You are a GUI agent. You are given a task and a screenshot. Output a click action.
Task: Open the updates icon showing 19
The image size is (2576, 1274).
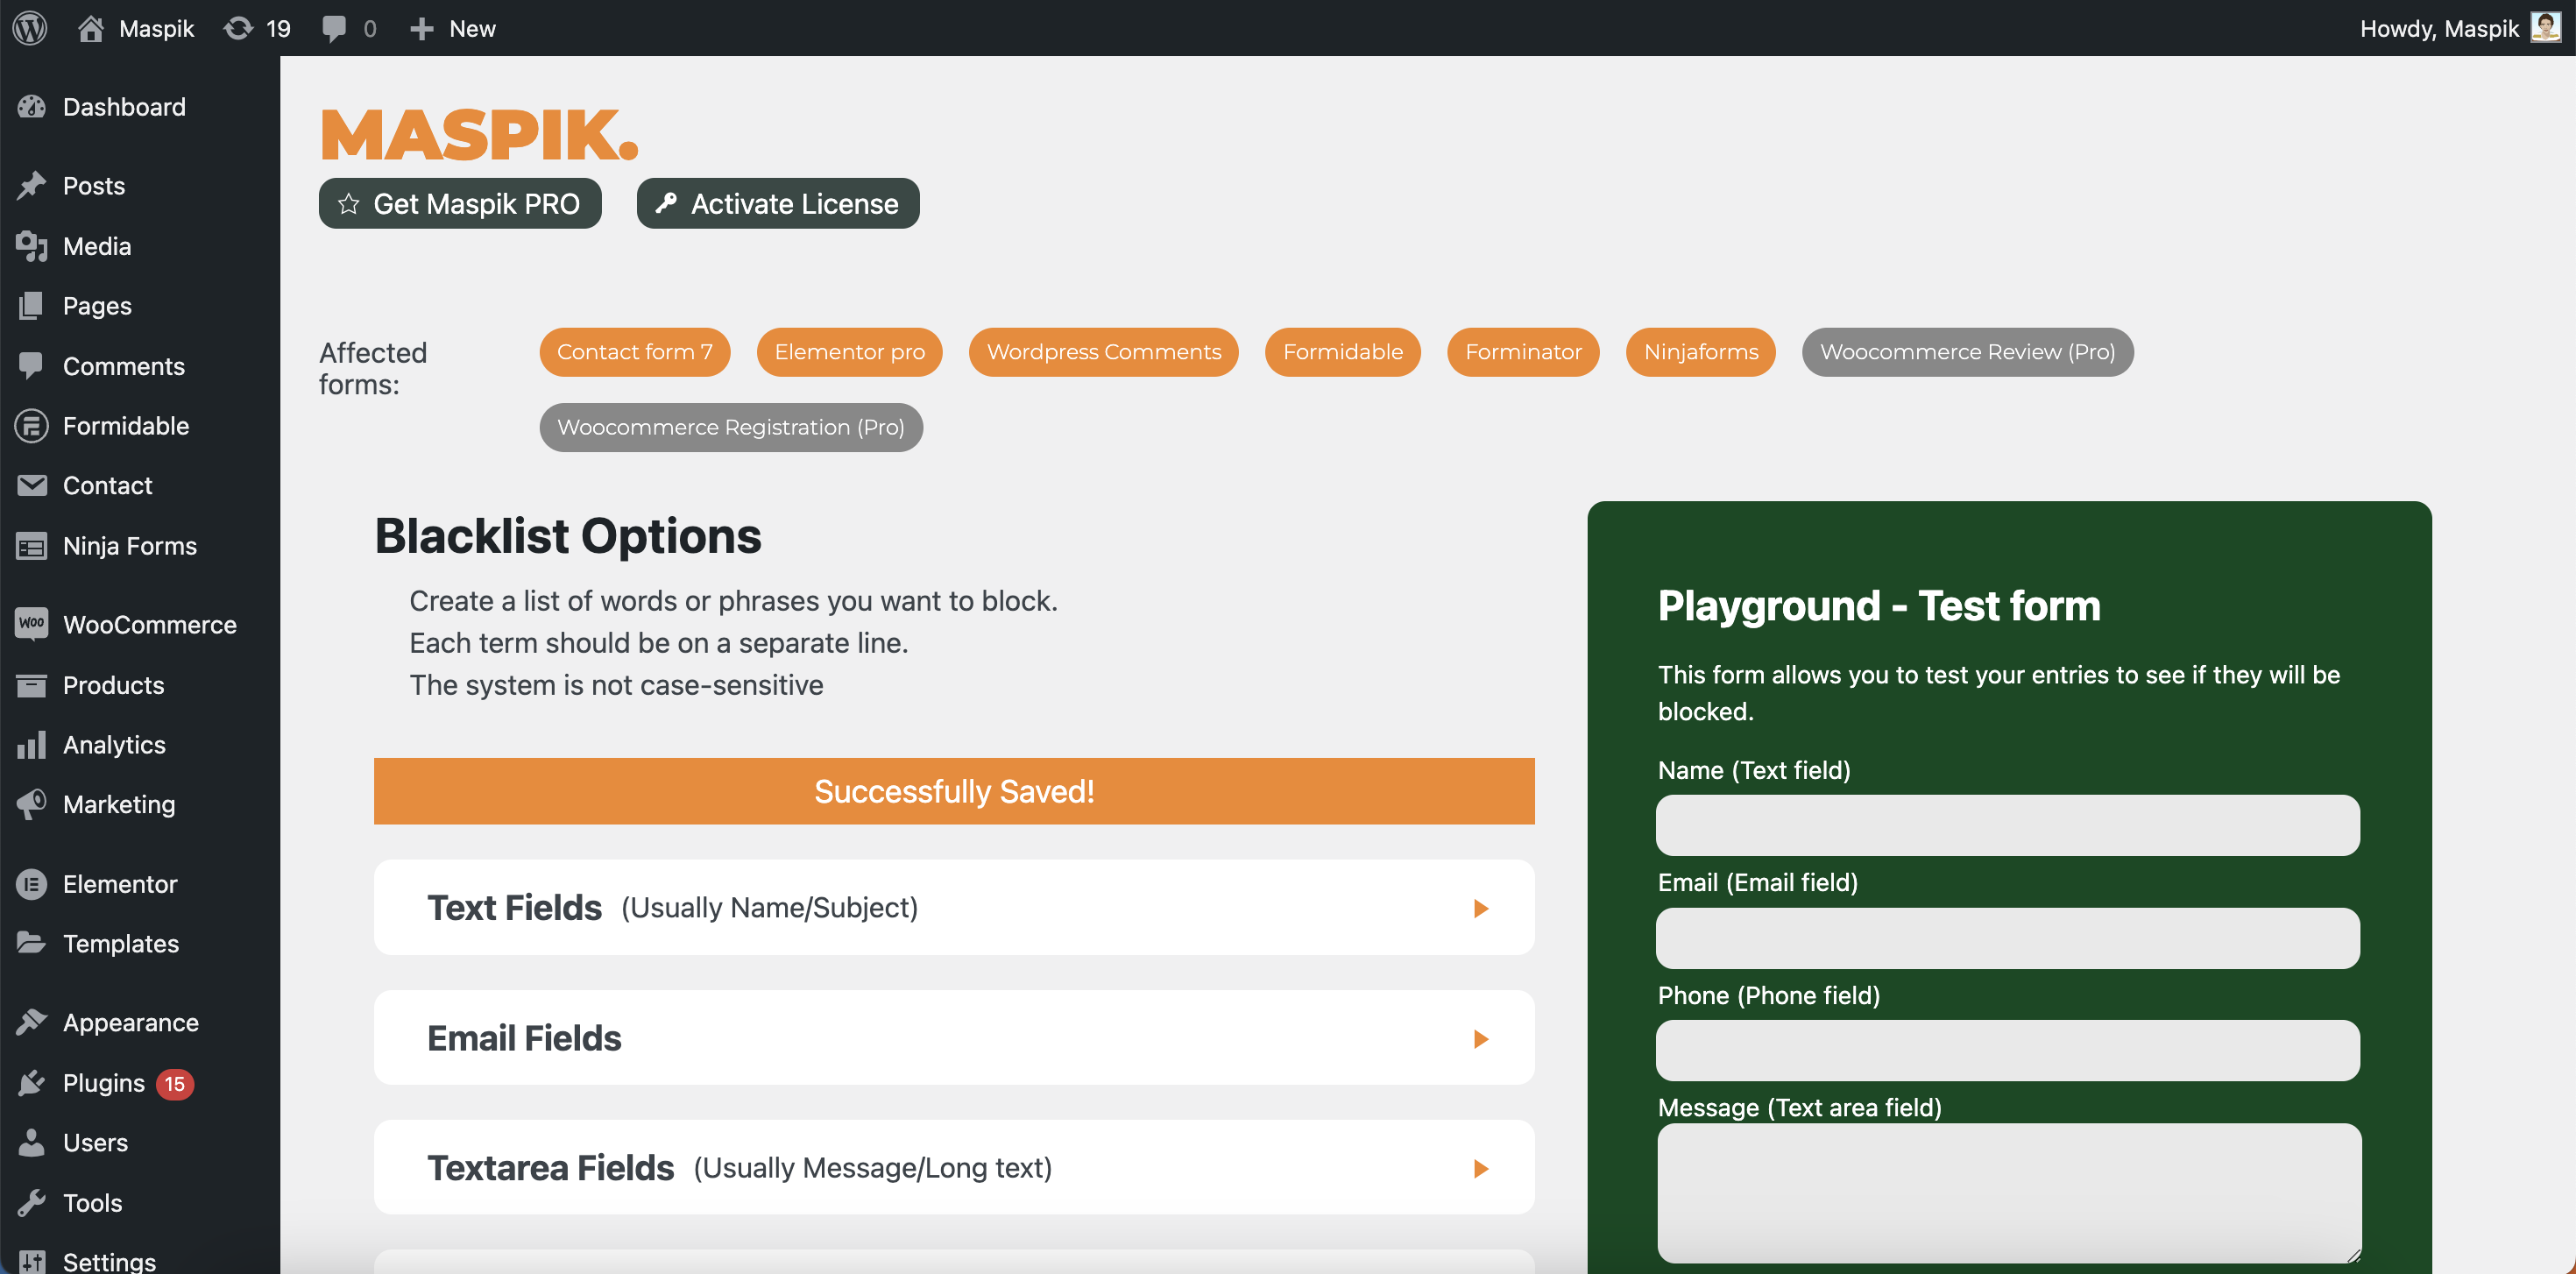point(238,28)
